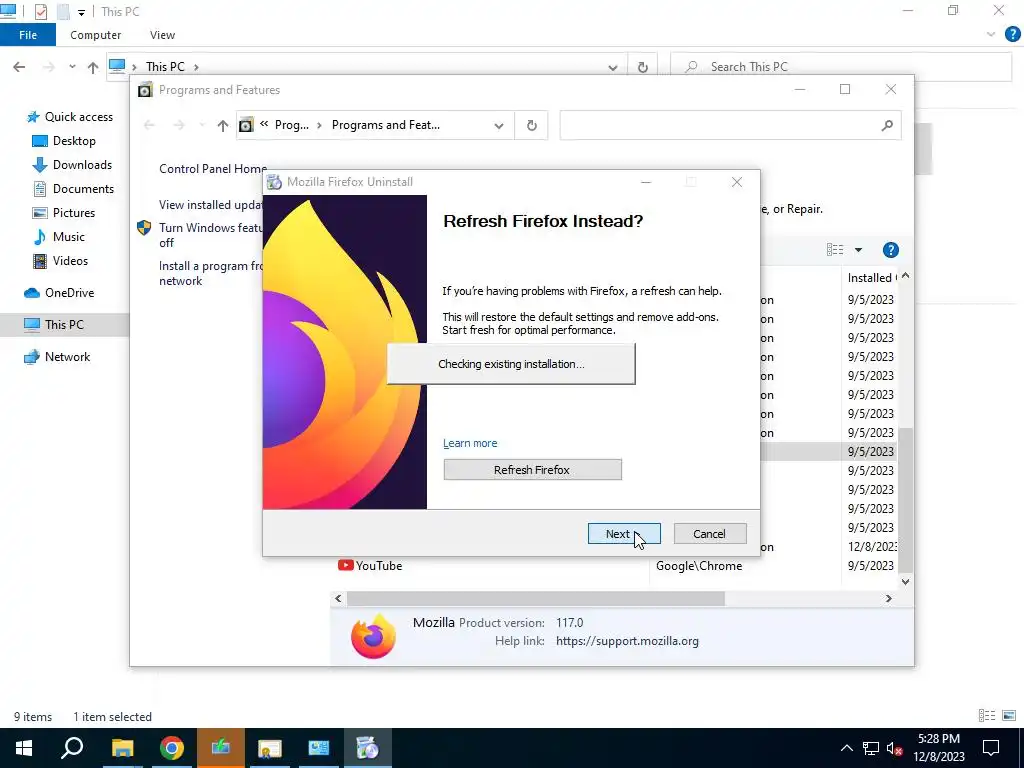This screenshot has height=768, width=1024.
Task: Click the help icon in This PC ribbon
Action: coord(1012,35)
